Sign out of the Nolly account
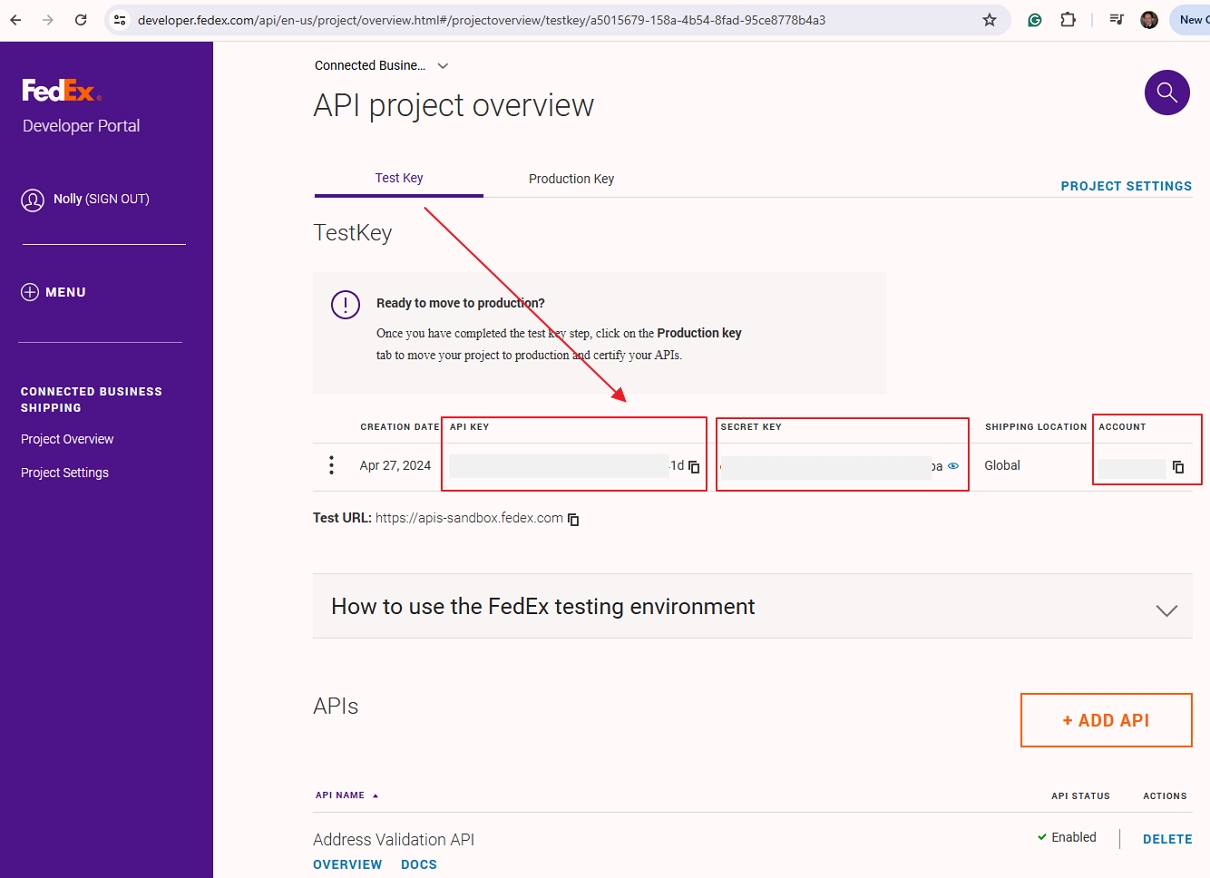This screenshot has height=878, width=1210. 117,199
